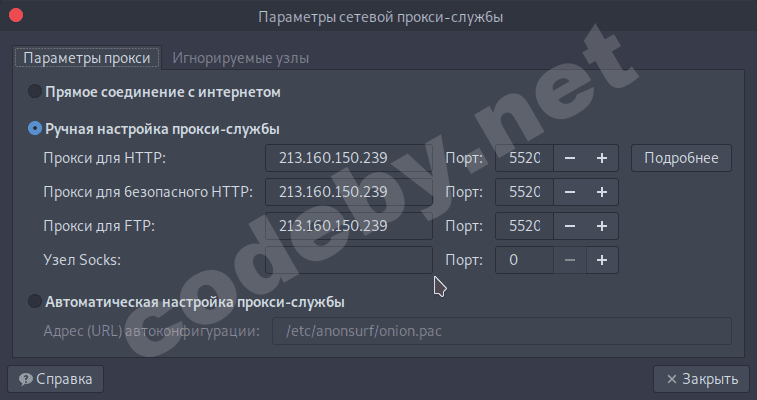
Task: Click the Прокси для FTP address field
Action: tap(349, 226)
